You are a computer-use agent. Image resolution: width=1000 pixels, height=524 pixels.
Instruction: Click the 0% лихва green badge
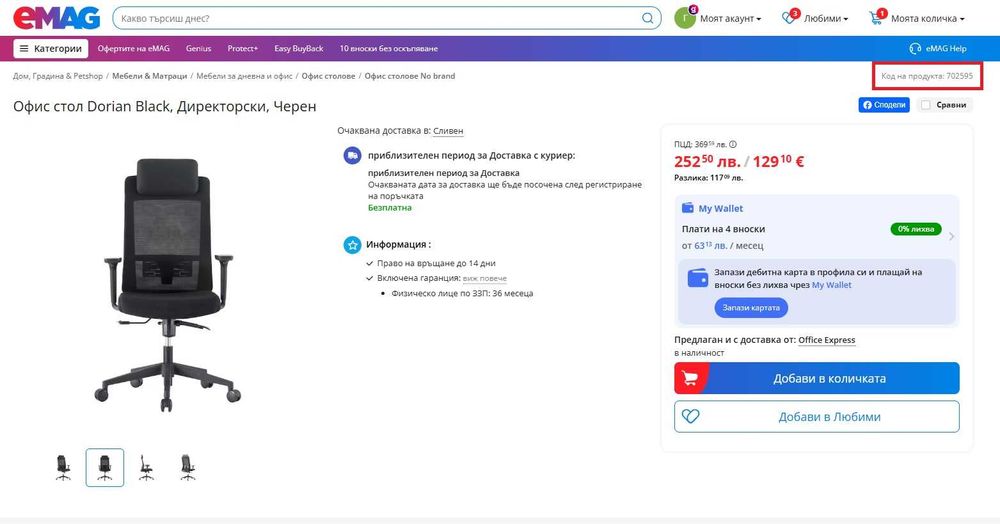916,229
